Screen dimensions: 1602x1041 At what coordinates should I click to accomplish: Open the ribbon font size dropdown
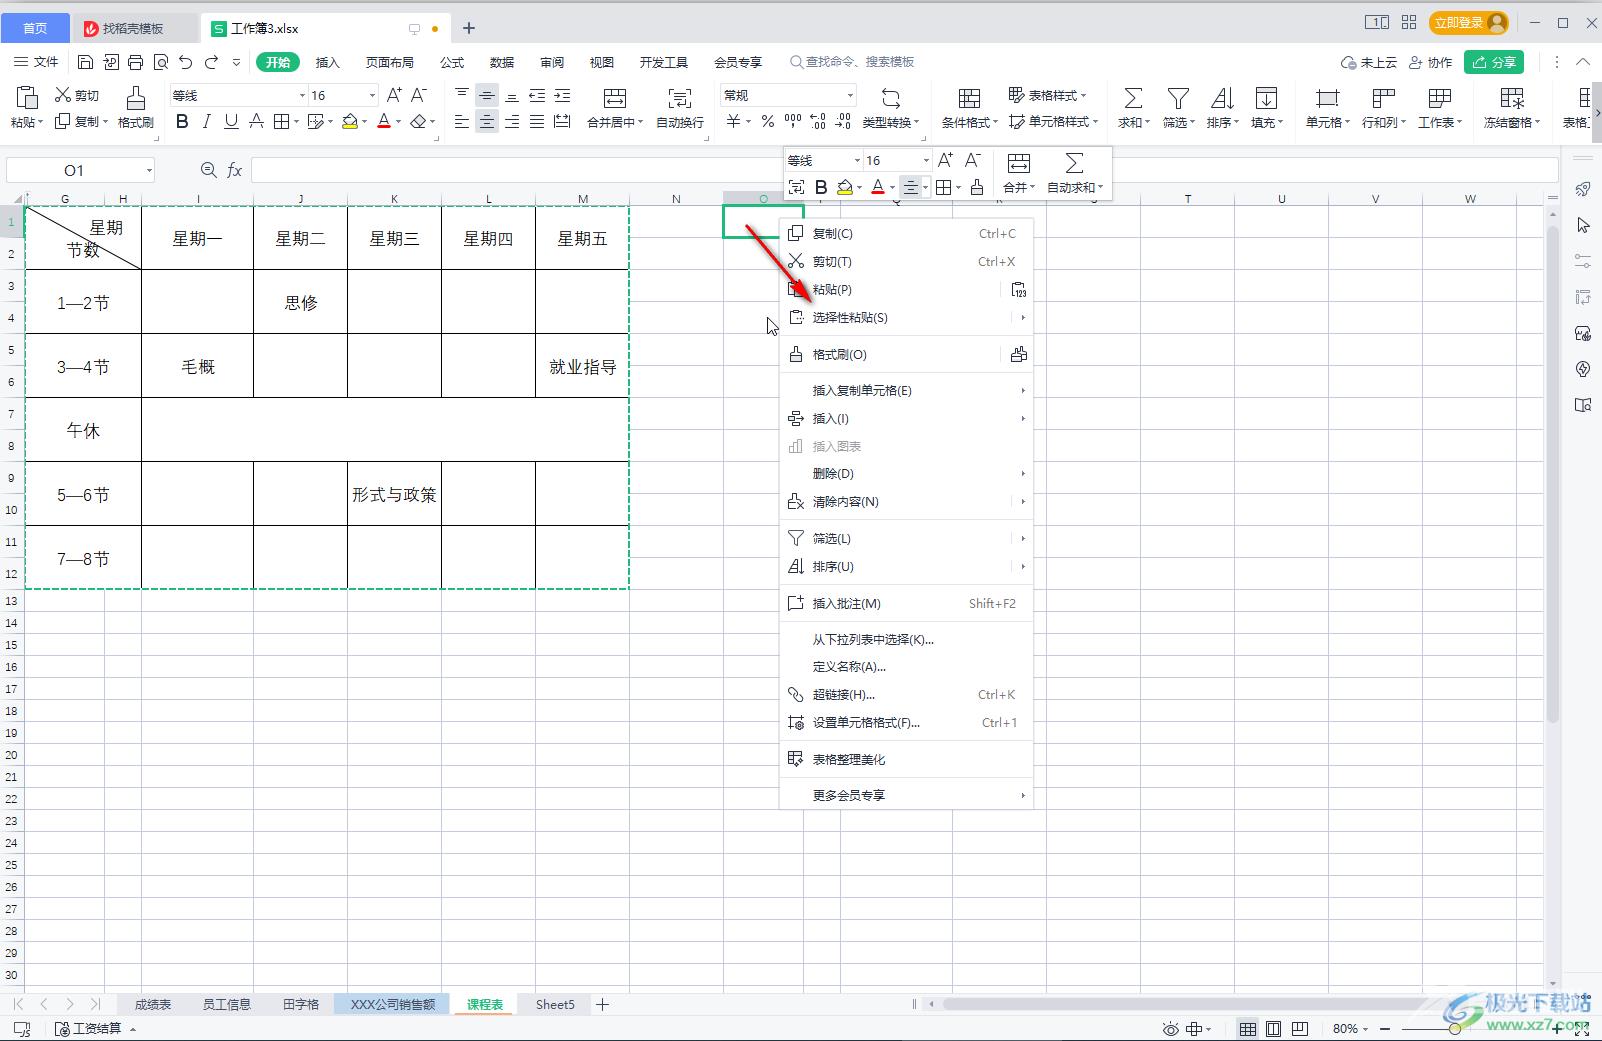point(372,96)
